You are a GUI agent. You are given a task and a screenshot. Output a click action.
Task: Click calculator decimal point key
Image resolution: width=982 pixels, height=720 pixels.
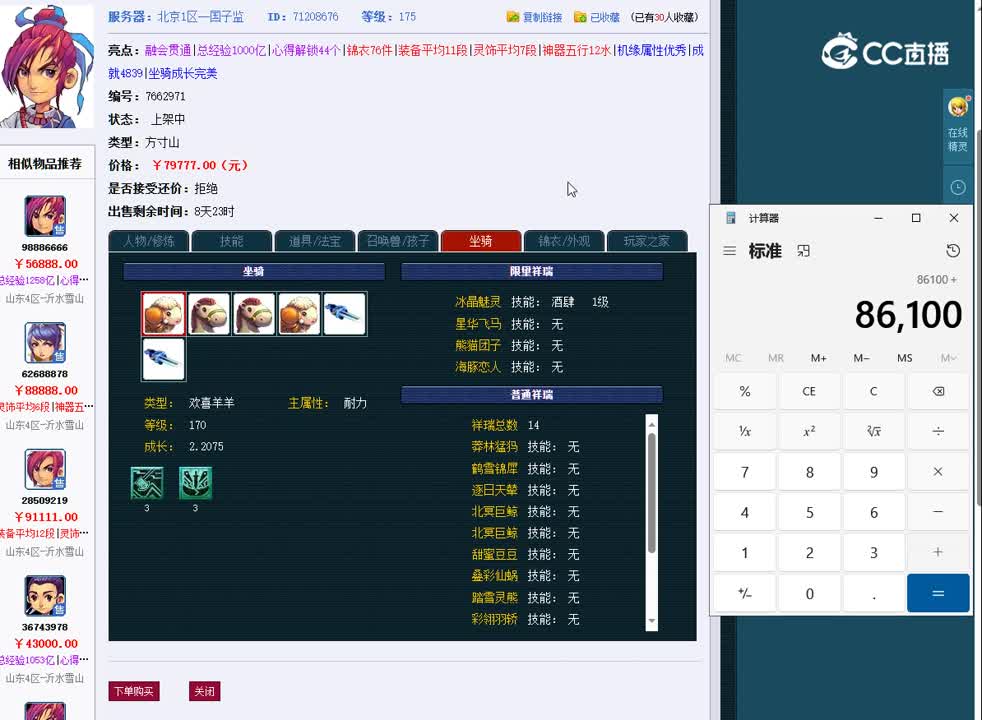(x=874, y=593)
